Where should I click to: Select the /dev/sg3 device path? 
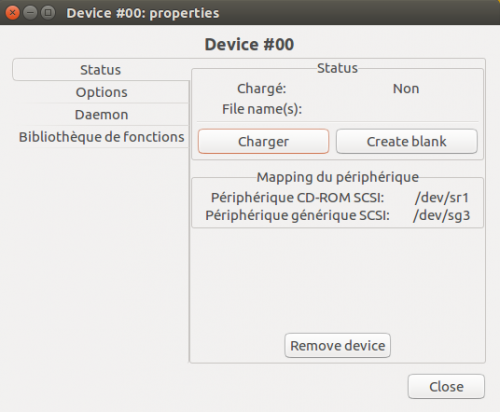click(x=441, y=215)
